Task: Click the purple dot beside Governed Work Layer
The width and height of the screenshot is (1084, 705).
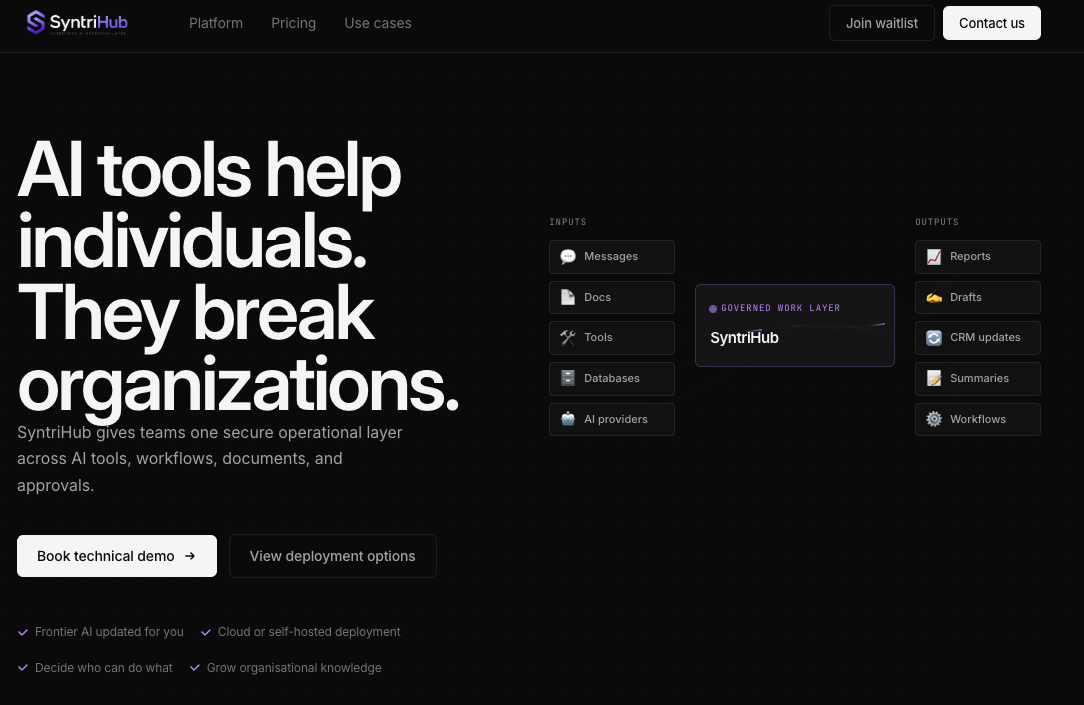Action: [x=713, y=308]
